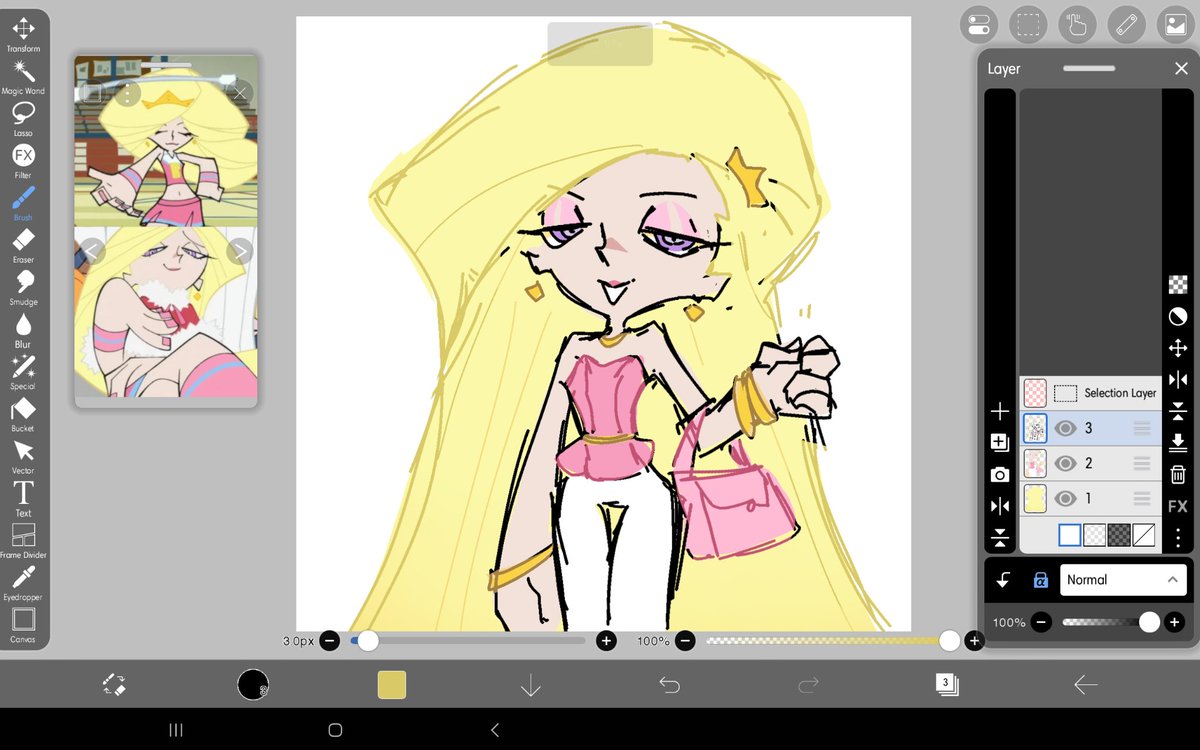
Task: Show next reference image
Action: point(240,251)
